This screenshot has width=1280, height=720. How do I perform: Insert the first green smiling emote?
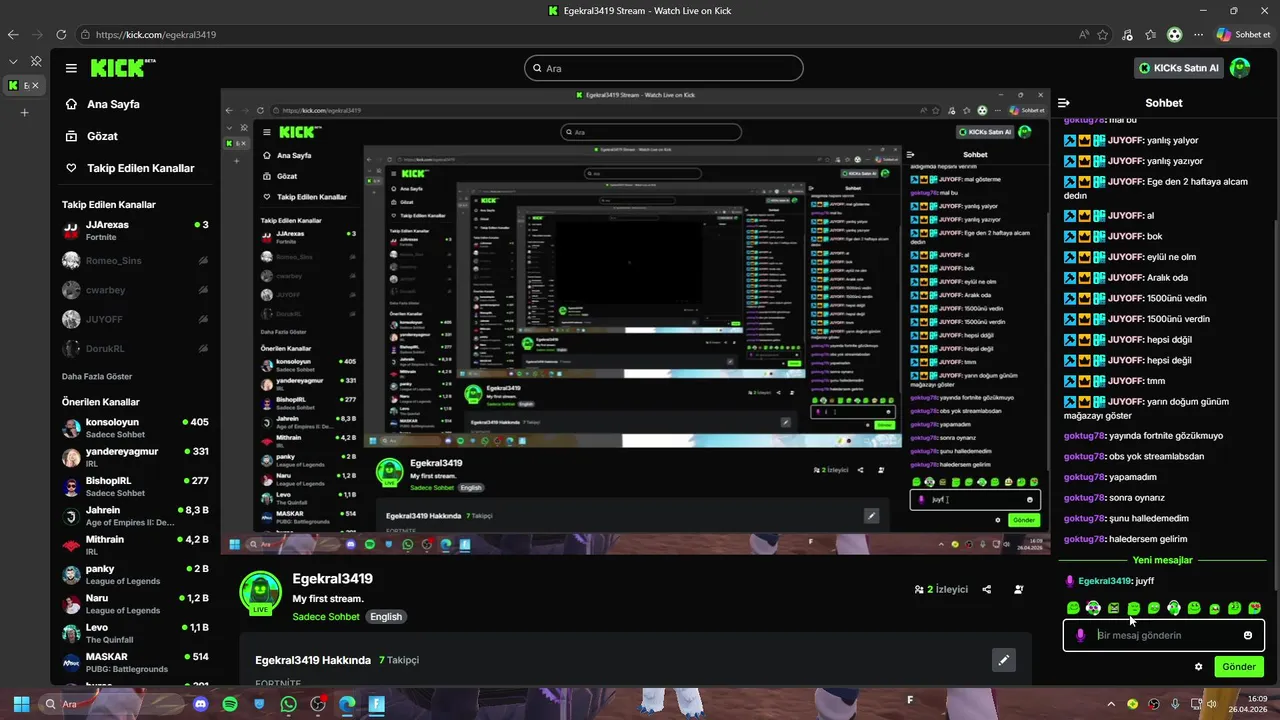click(1073, 608)
